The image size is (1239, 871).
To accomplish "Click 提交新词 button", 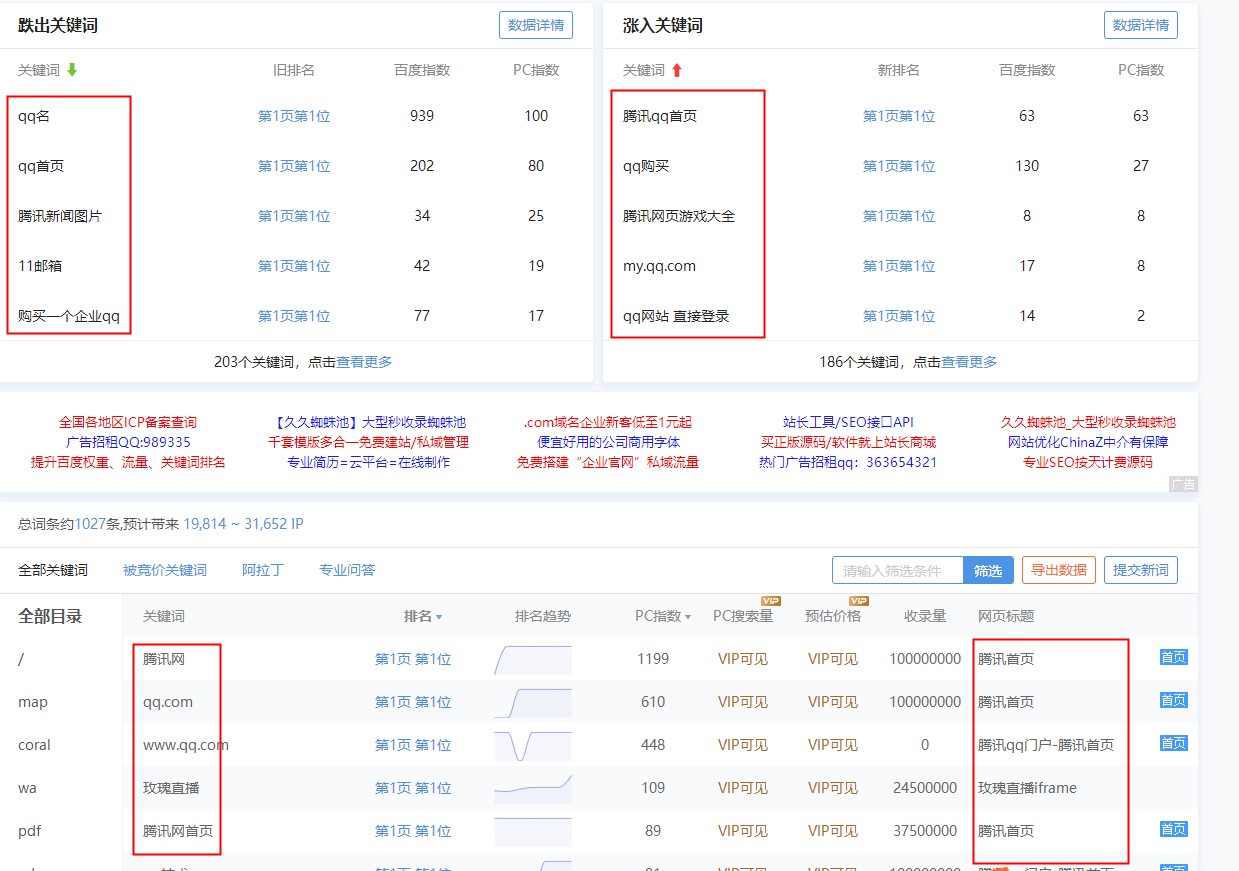I will [1141, 570].
